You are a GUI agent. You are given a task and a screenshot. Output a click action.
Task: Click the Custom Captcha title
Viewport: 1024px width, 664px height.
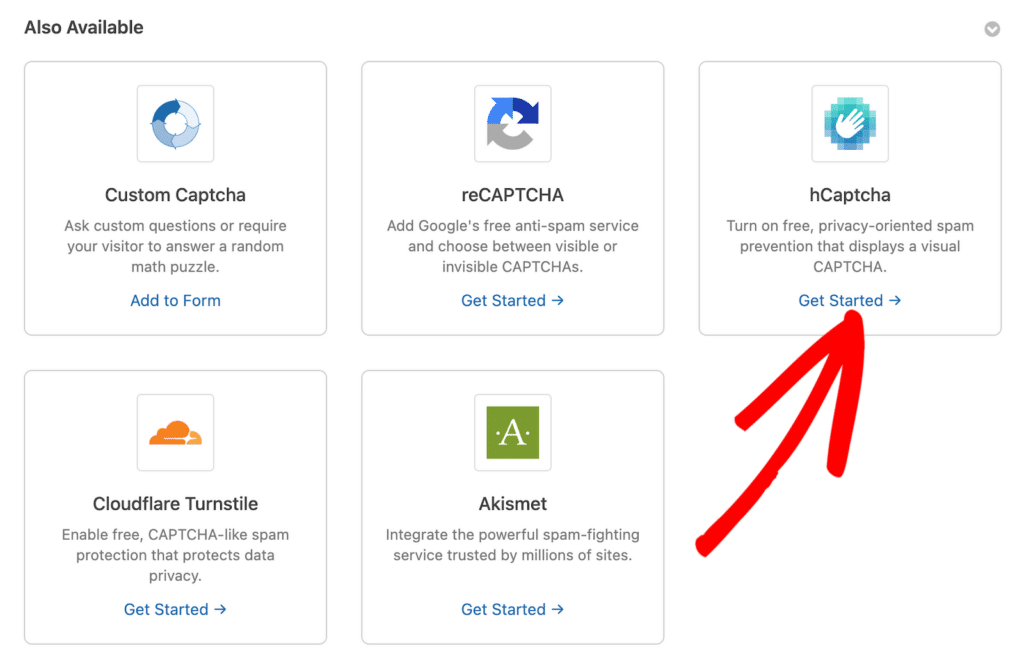175,195
